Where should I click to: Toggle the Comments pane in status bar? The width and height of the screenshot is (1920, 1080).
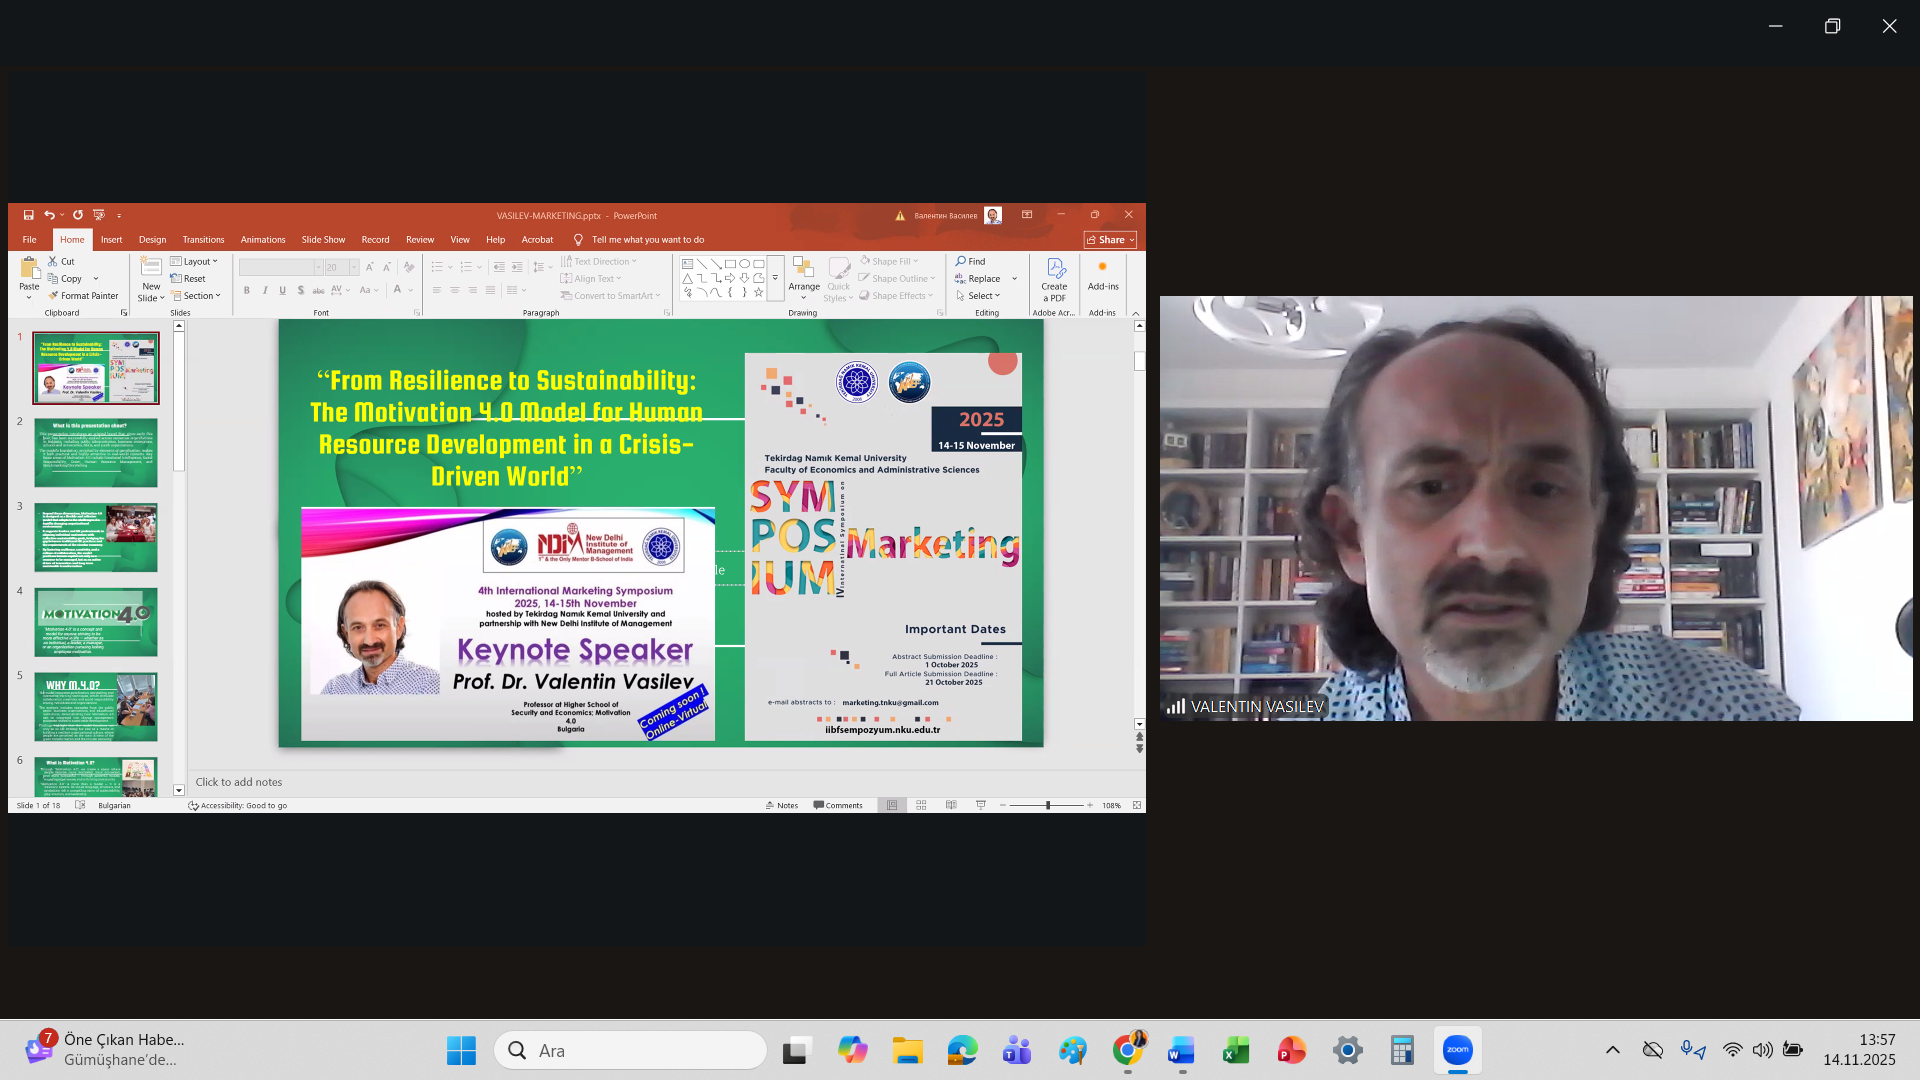point(838,805)
